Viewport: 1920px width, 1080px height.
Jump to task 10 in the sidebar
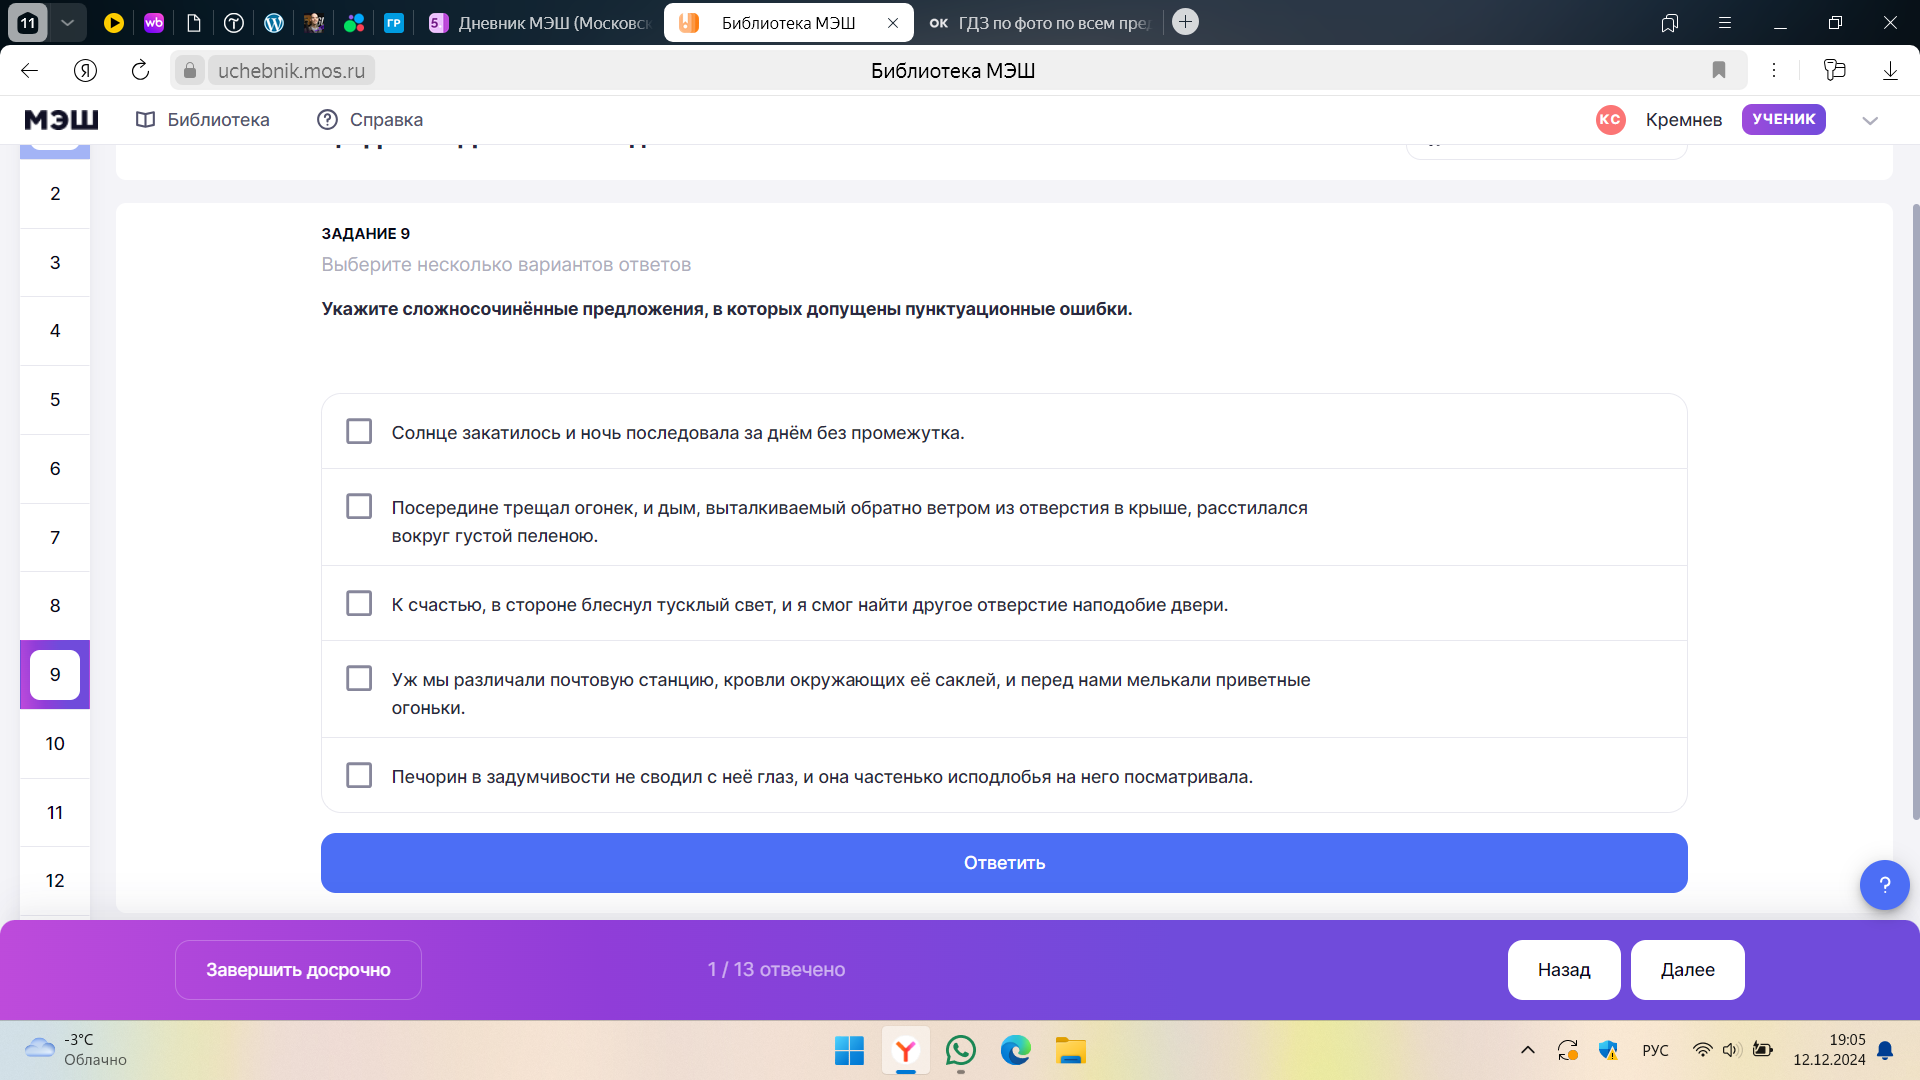click(x=55, y=744)
